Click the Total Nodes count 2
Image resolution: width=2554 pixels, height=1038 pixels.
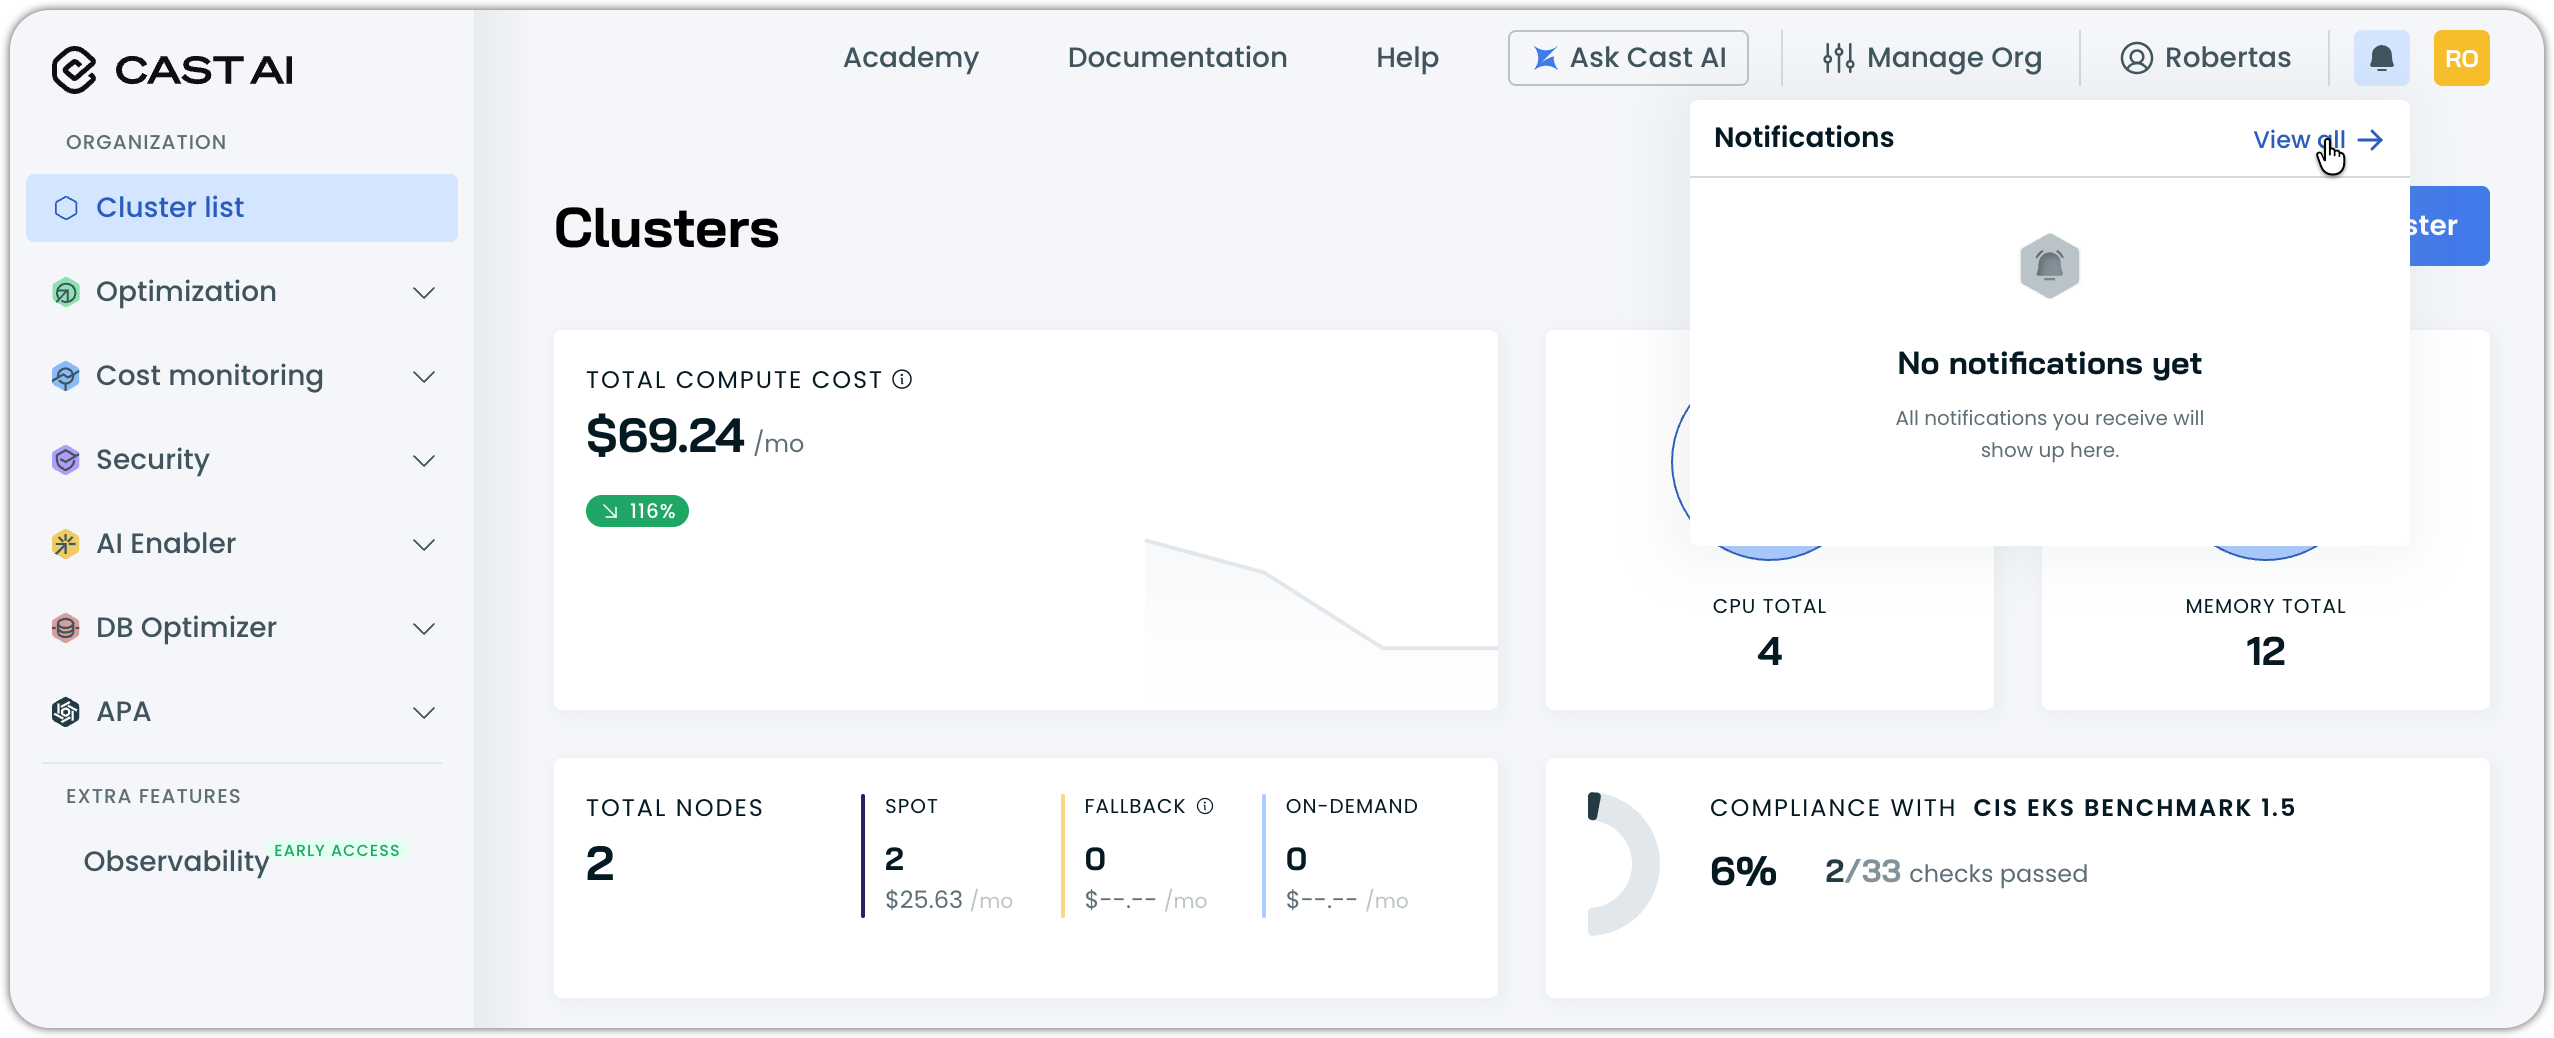pos(600,864)
